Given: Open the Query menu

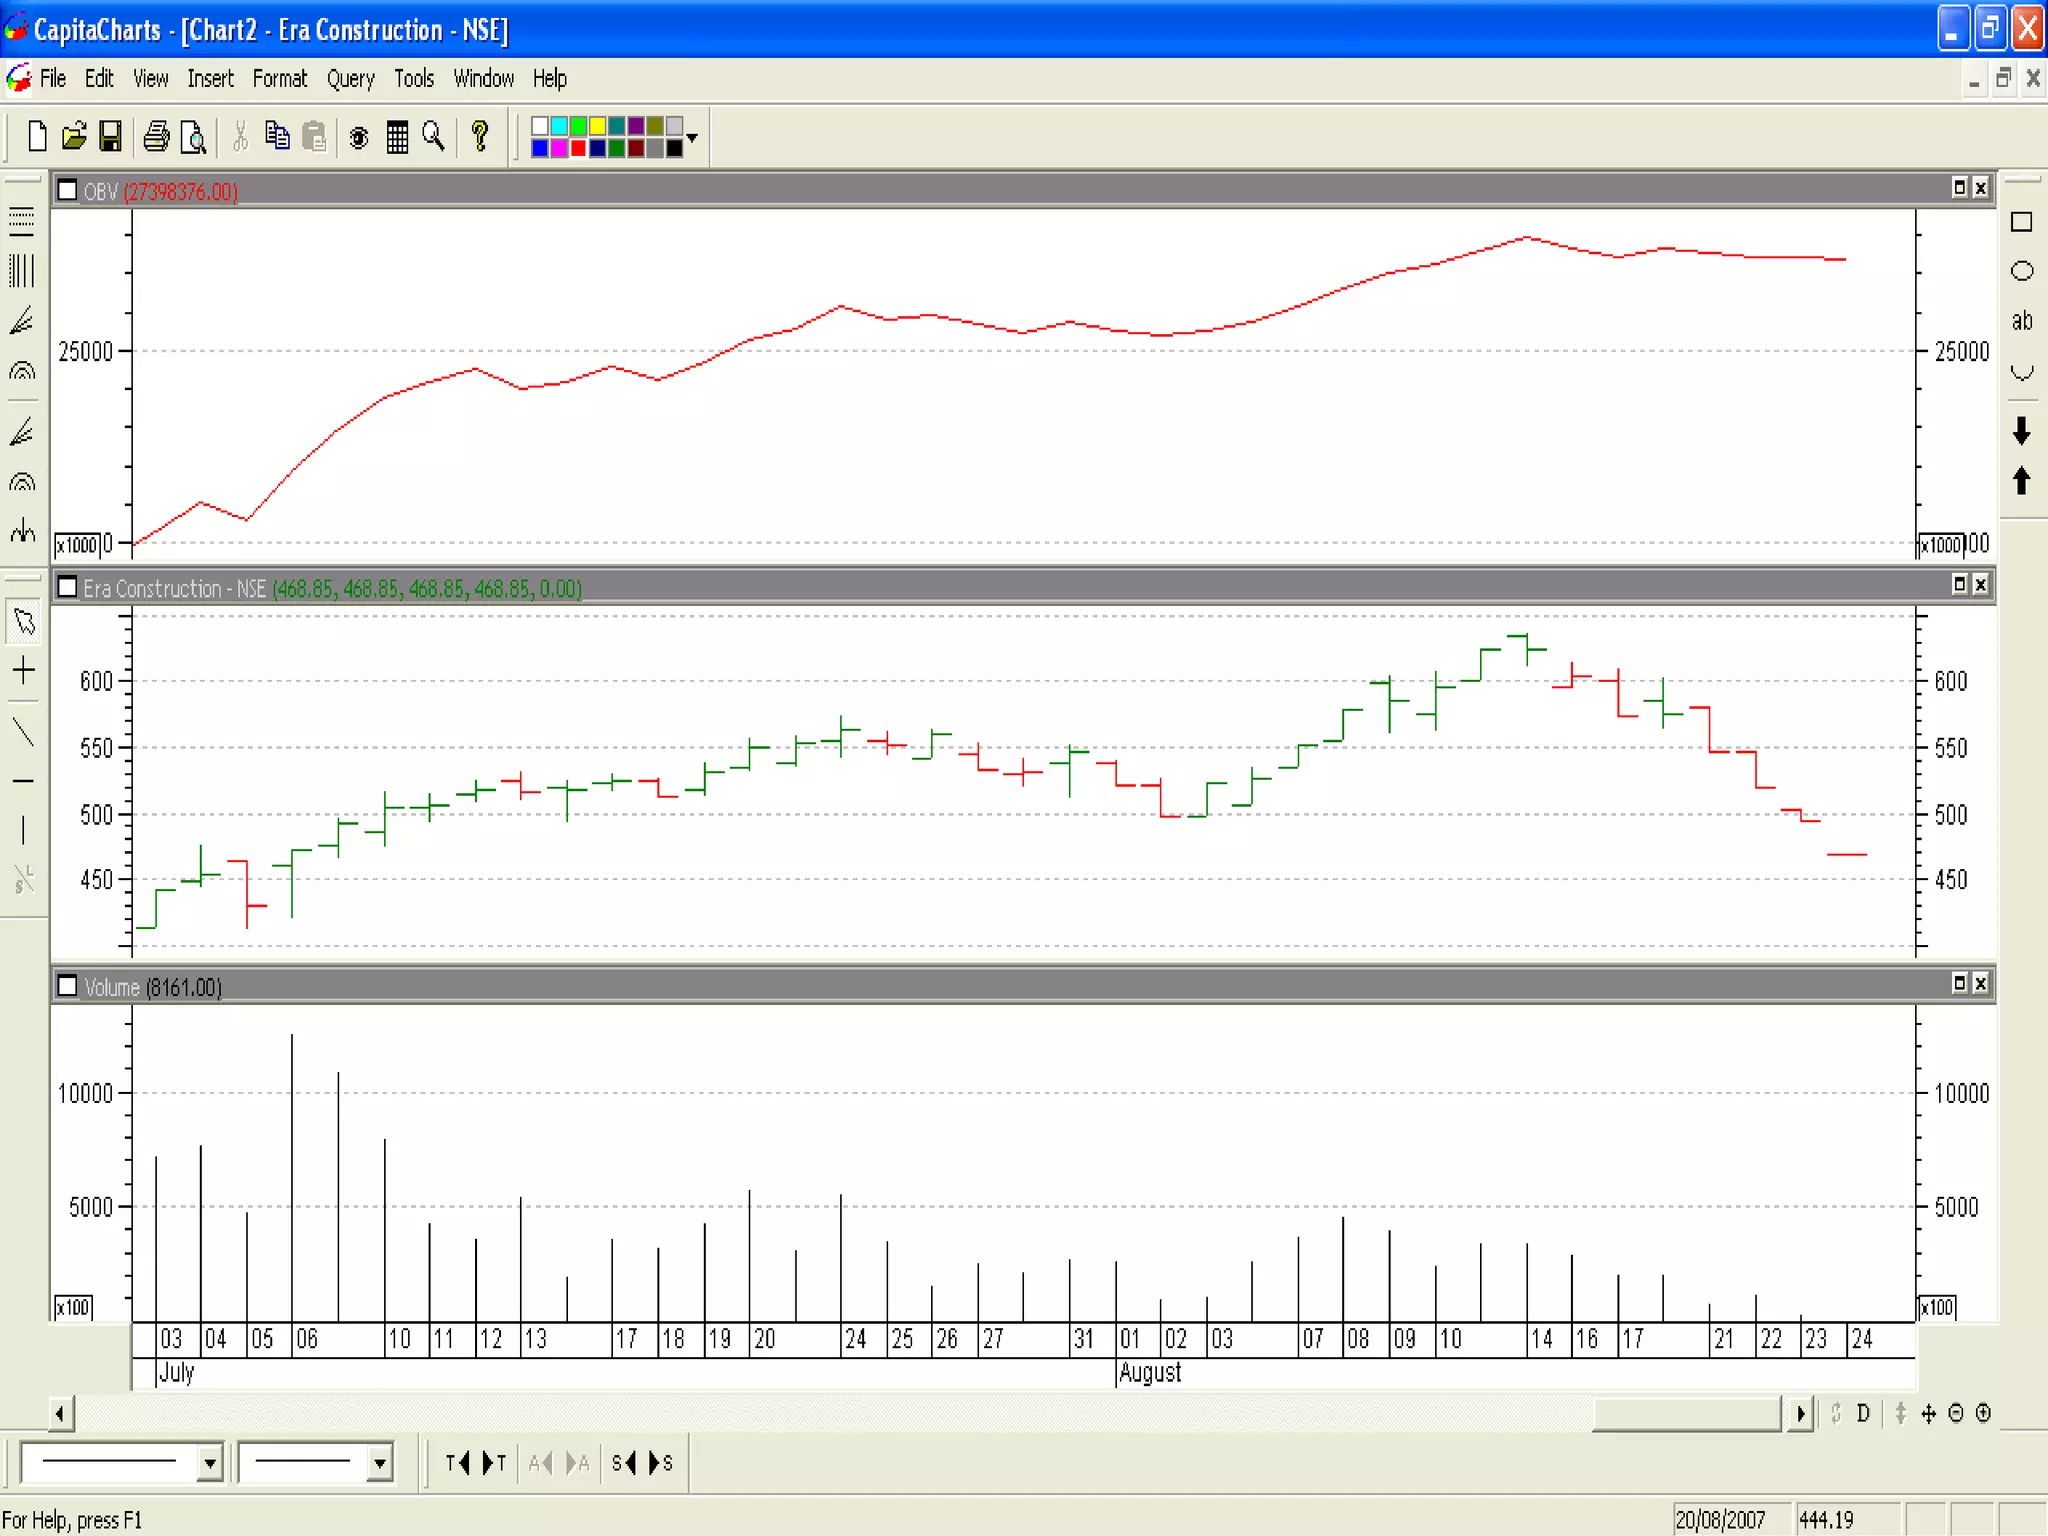Looking at the screenshot, I should pyautogui.click(x=350, y=78).
